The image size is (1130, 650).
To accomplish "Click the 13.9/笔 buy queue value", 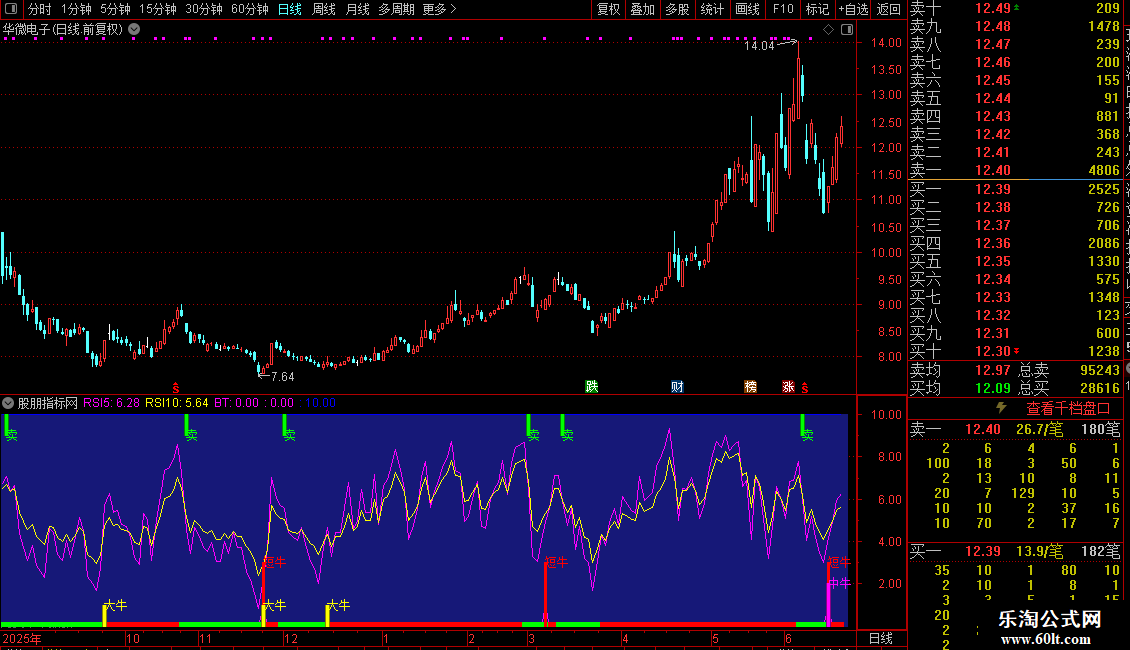I will [x=1039, y=551].
